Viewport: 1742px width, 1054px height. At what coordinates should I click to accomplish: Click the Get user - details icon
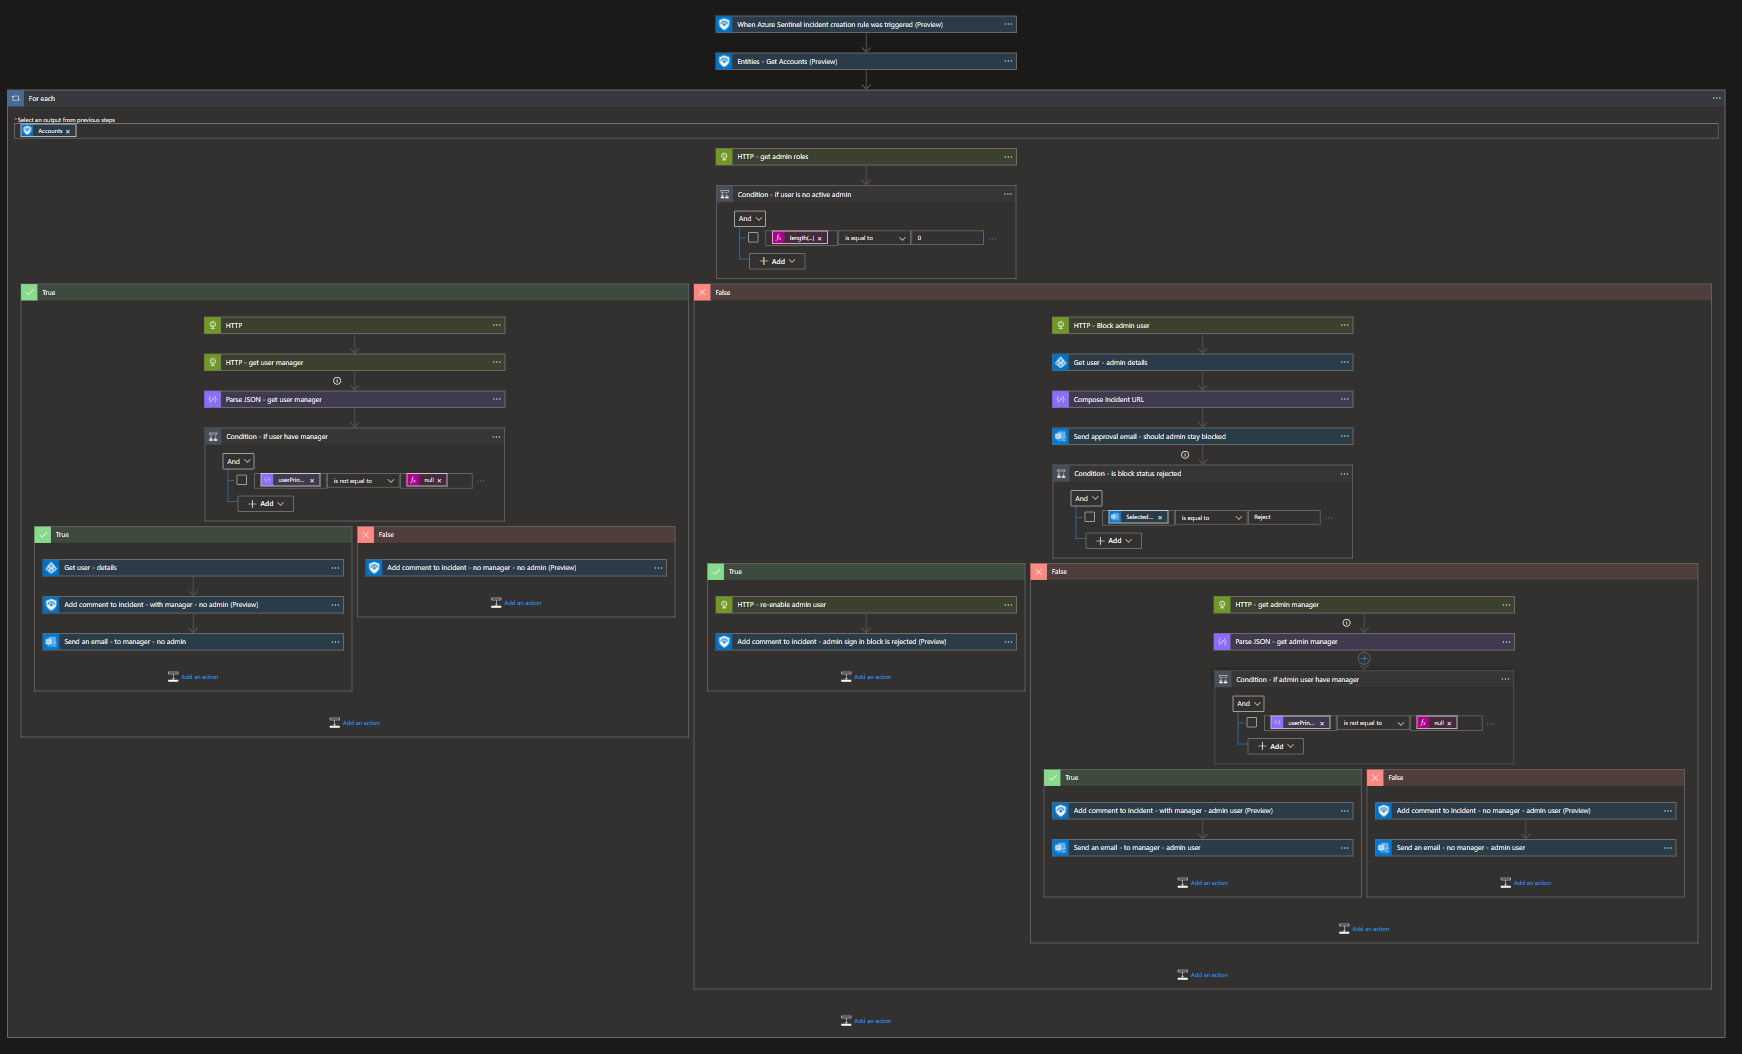[51, 567]
